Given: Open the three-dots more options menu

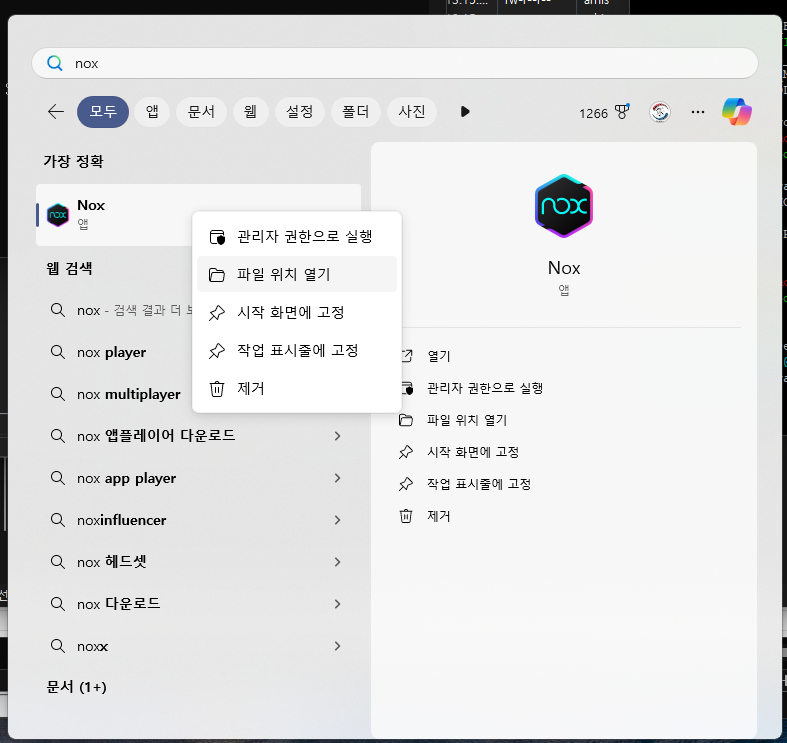Looking at the screenshot, I should click(x=698, y=112).
